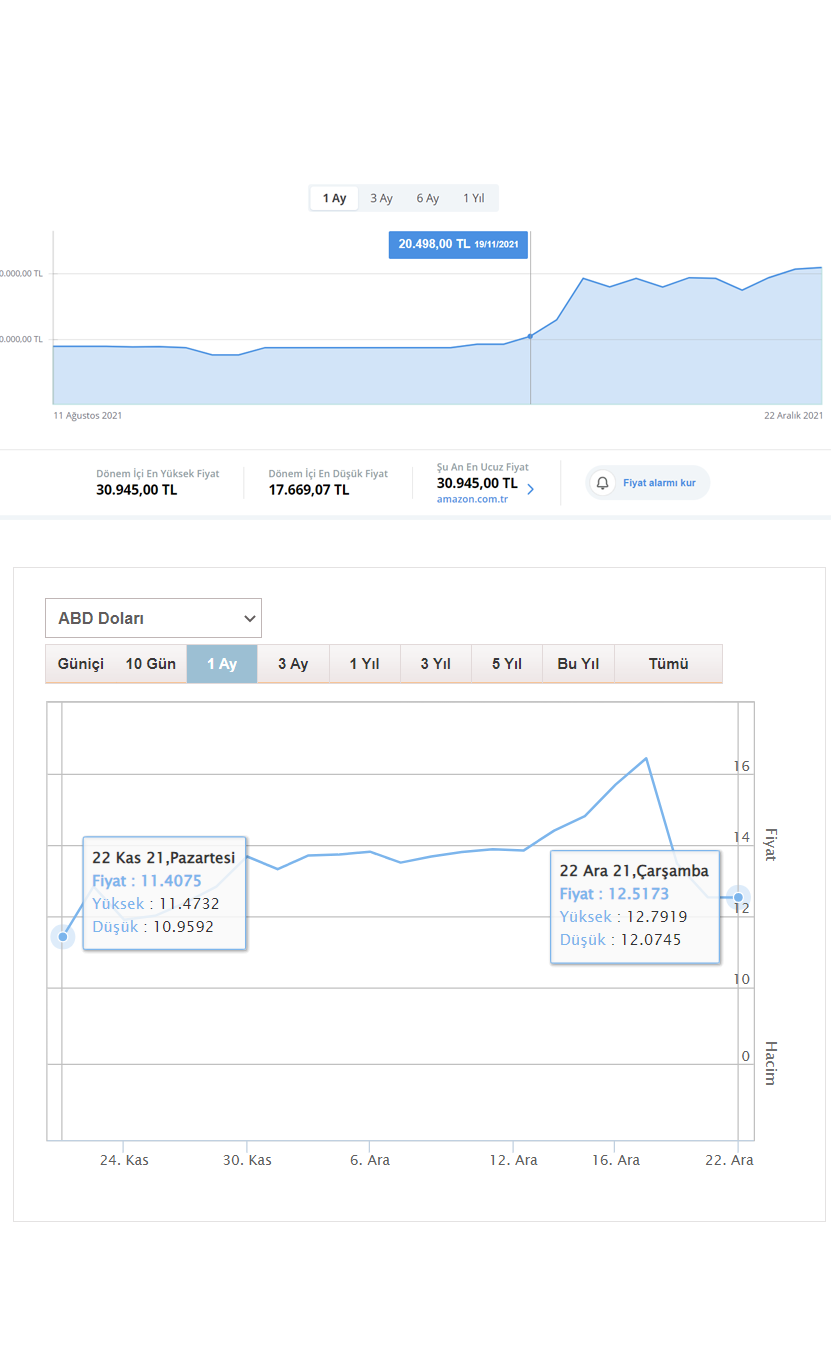Show 5 Yıl currency chart

(507, 664)
